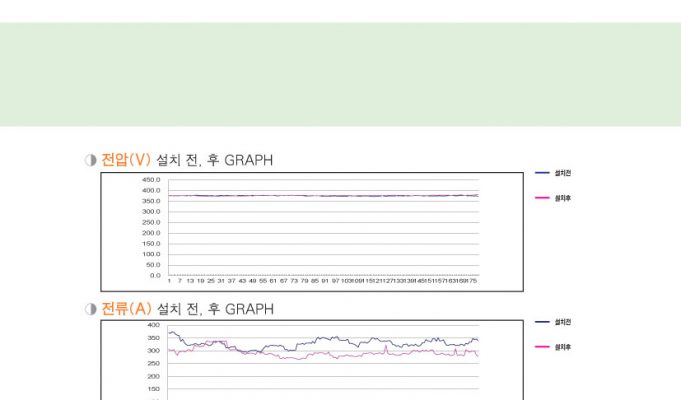Click the x-axis number 1 on voltage graph
Screen dimensions: 681x400
170,282
